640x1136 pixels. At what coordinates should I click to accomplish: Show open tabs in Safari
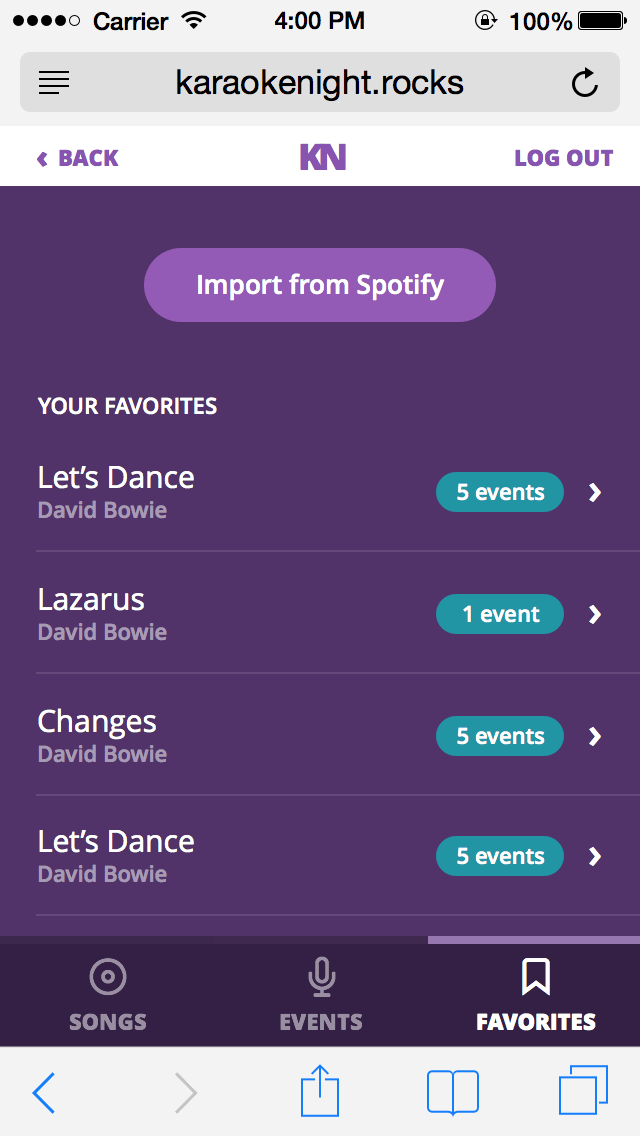click(583, 1091)
